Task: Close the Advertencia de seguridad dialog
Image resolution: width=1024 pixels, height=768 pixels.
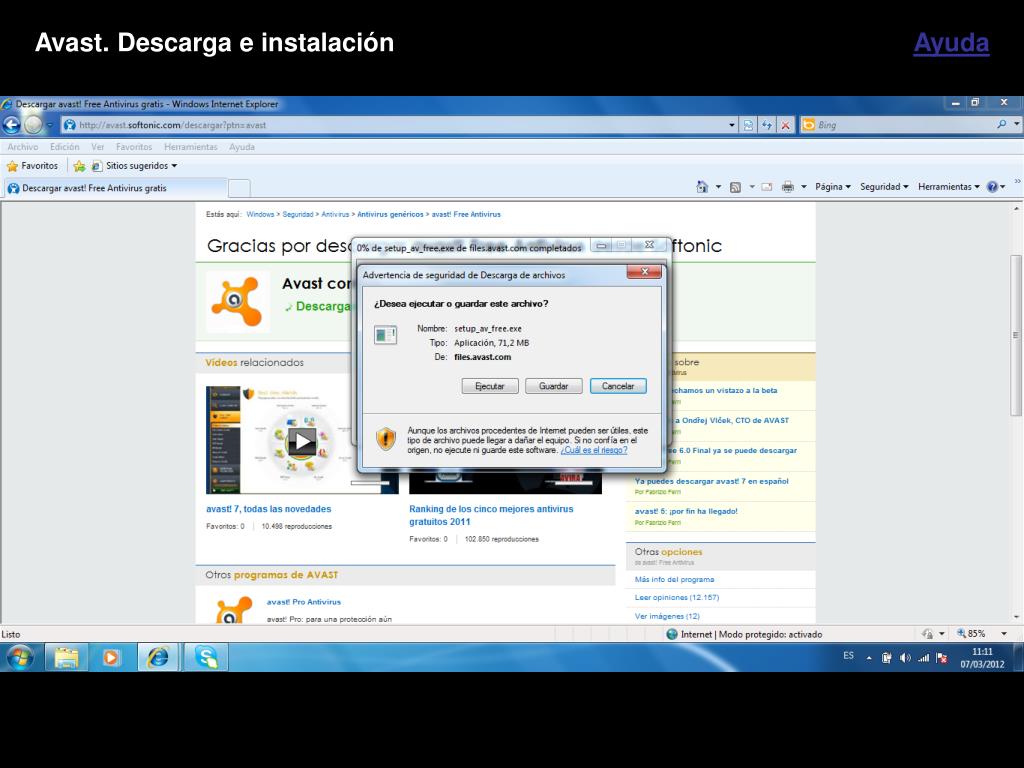Action: (644, 272)
